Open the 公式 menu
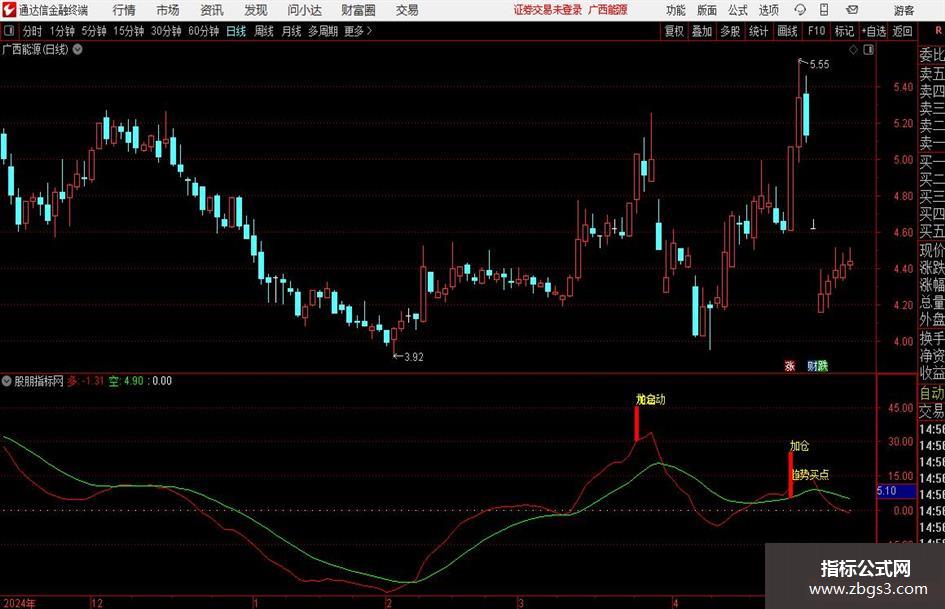 point(738,10)
